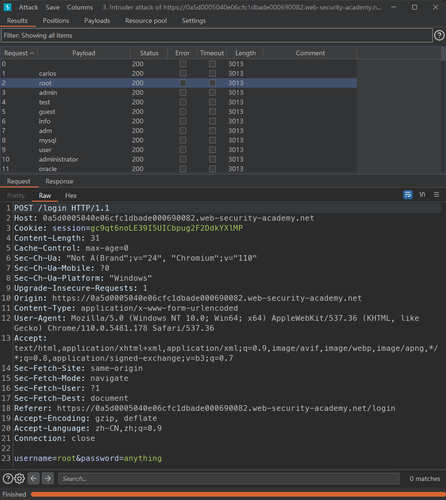Click the Connection: close header line
This screenshot has width=446, height=500.
tap(54, 438)
